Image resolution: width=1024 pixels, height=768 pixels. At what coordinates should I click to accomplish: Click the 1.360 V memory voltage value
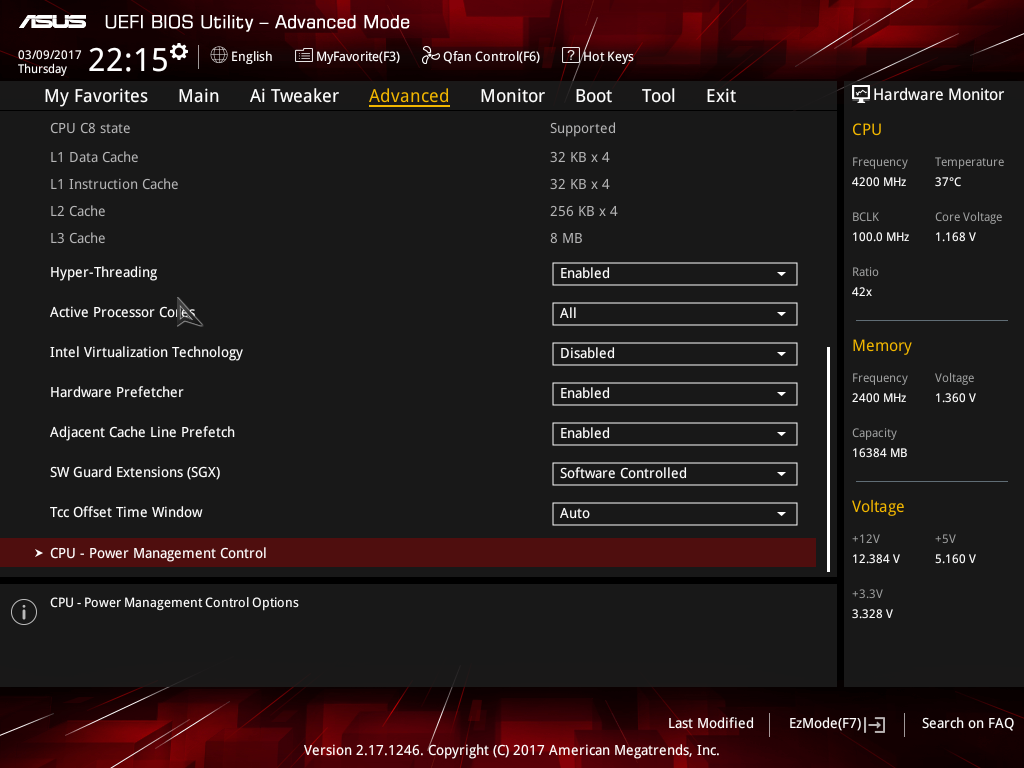pos(955,398)
